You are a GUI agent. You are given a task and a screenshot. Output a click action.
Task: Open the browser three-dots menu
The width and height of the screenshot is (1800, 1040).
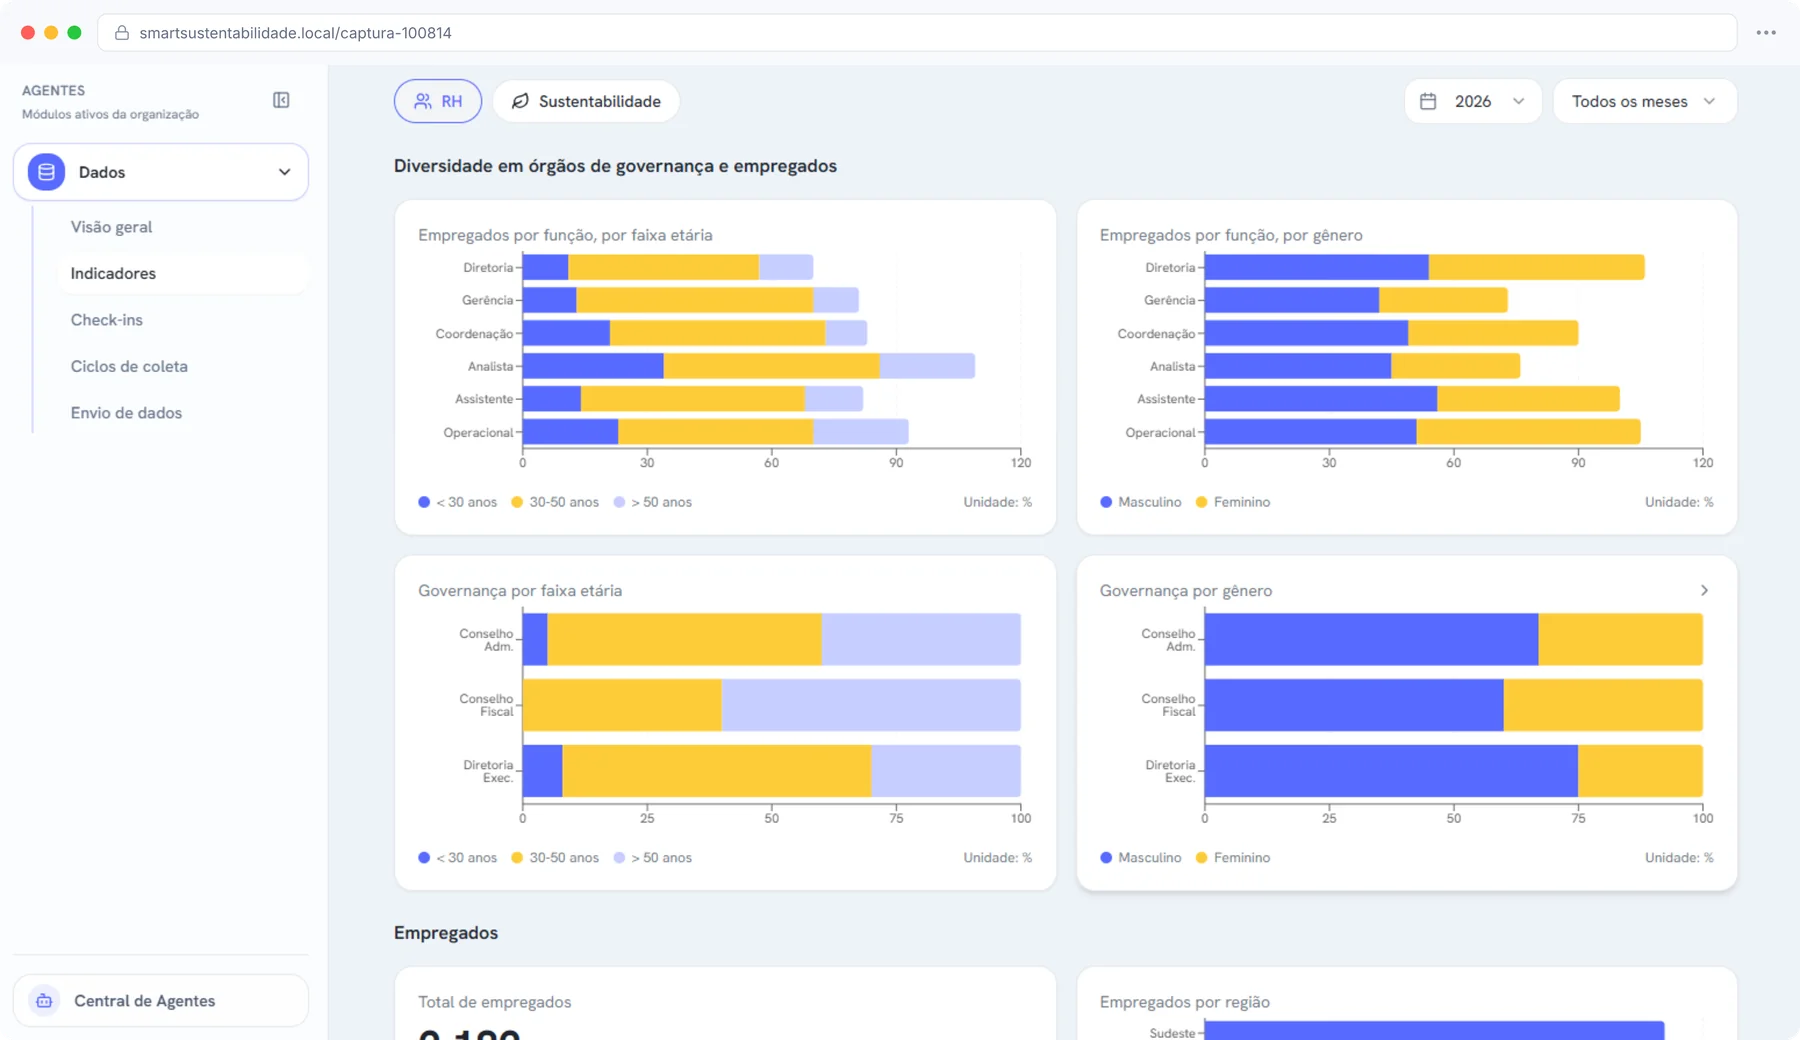(1766, 33)
